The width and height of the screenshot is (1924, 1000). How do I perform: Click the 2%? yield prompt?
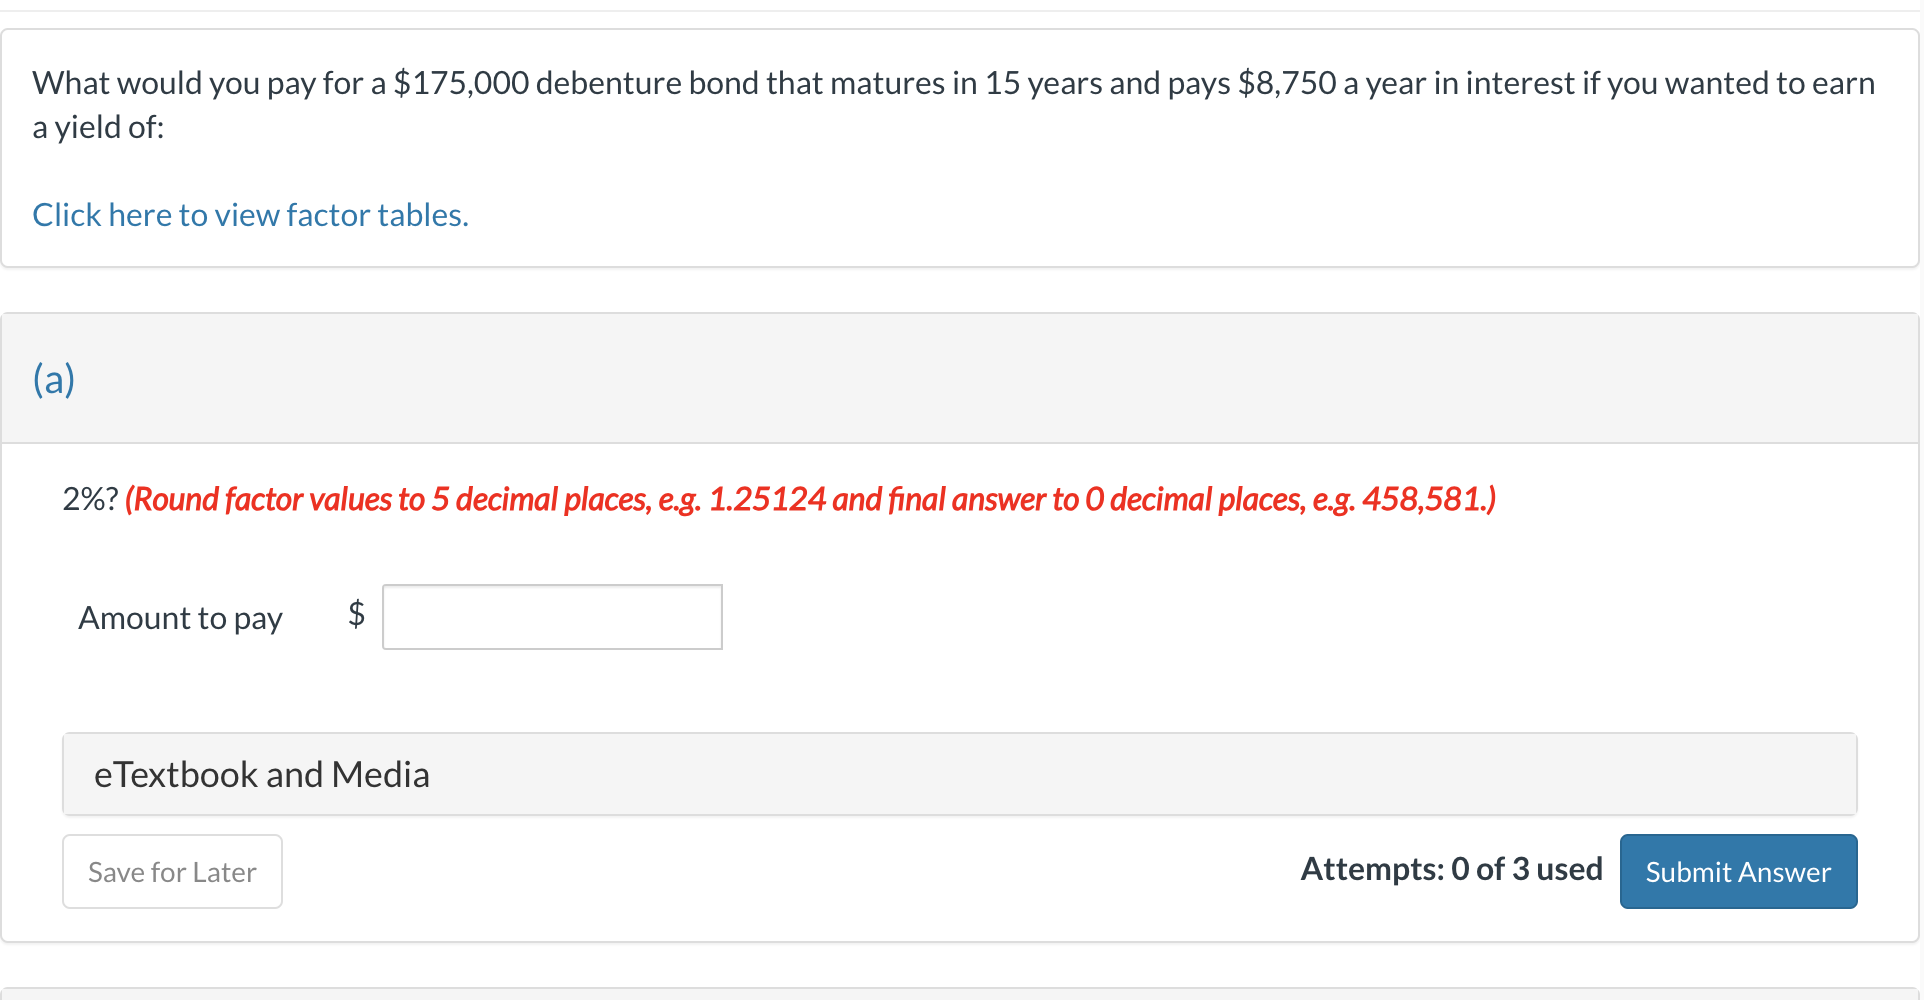click(90, 499)
